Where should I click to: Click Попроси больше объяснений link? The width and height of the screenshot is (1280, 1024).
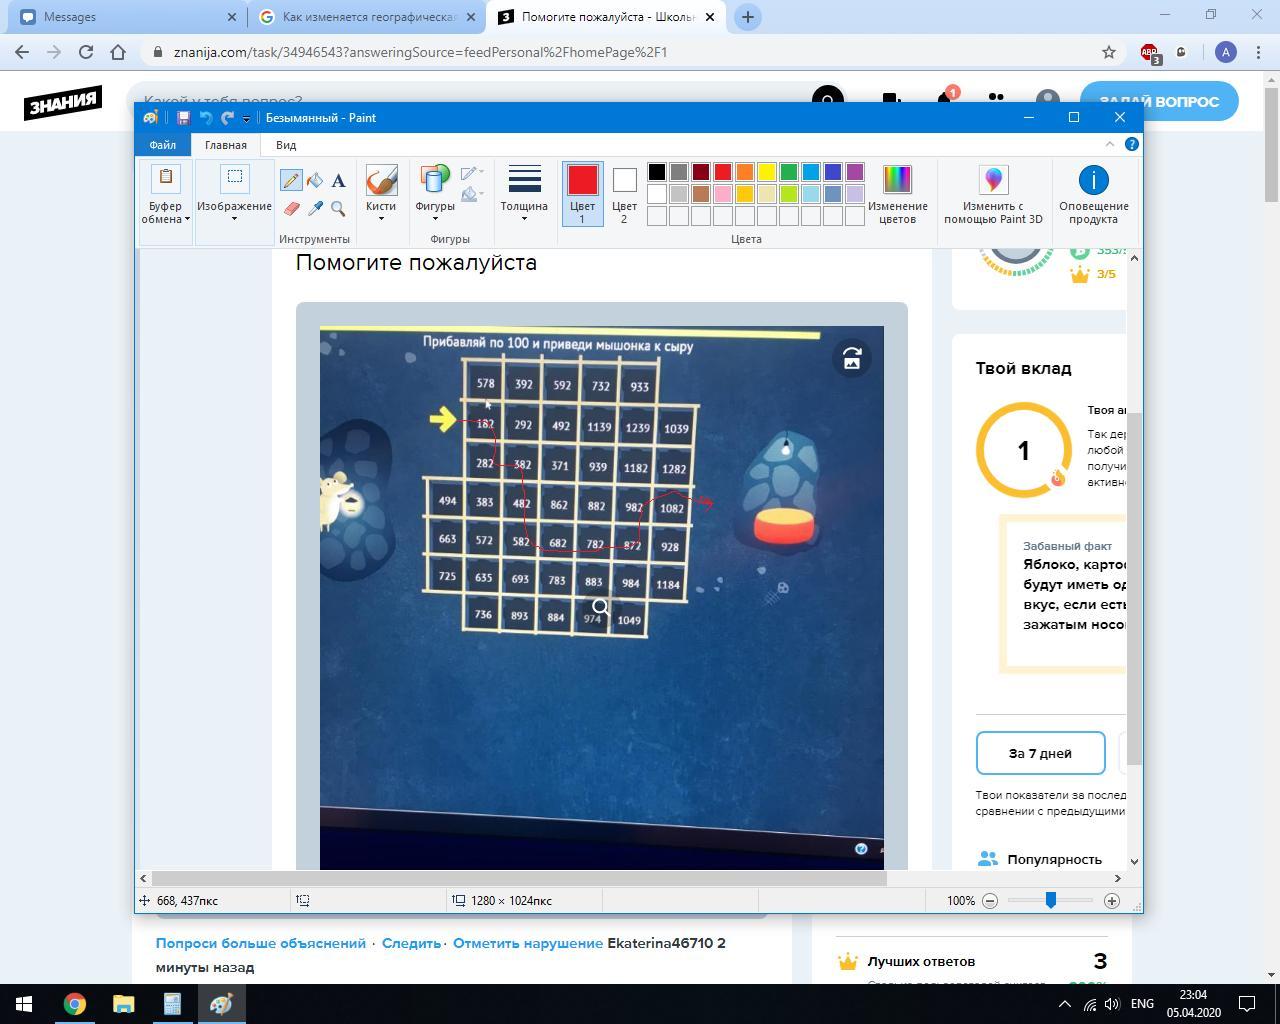(x=261, y=943)
